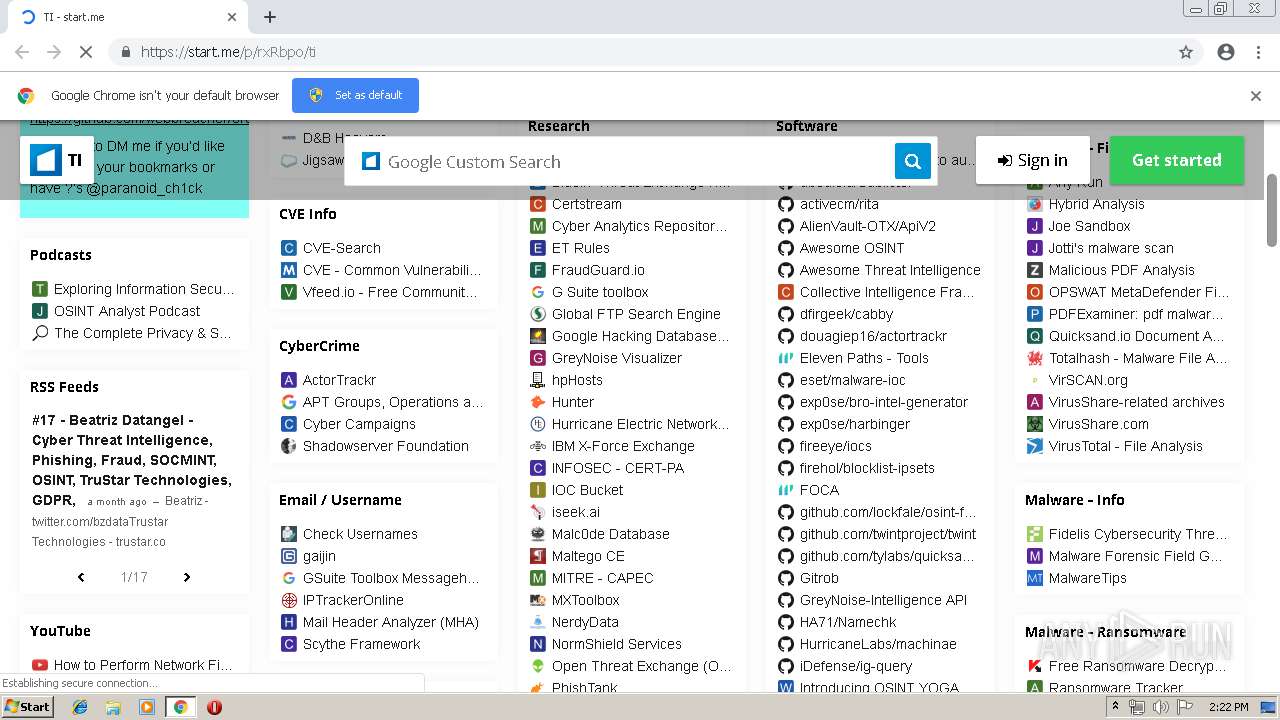Image resolution: width=1280 pixels, height=720 pixels.
Task: Open Windows Explorer folder from taskbar
Action: [113, 706]
